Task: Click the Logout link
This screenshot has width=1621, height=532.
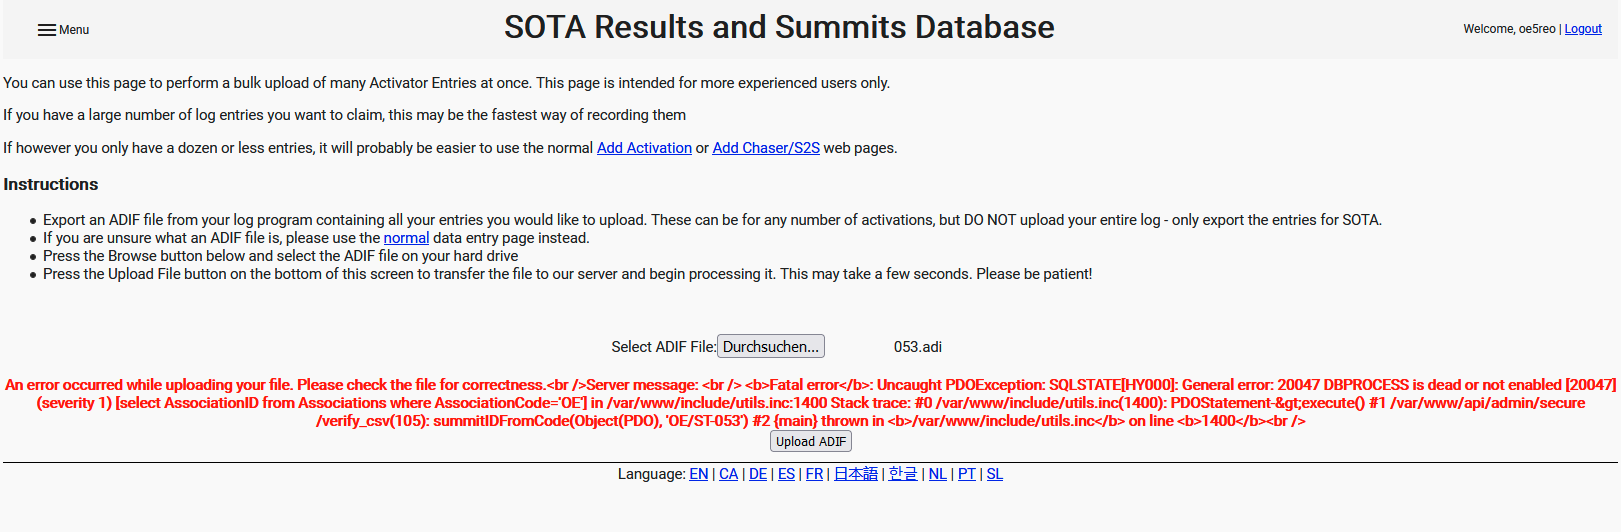Action: (x=1583, y=29)
